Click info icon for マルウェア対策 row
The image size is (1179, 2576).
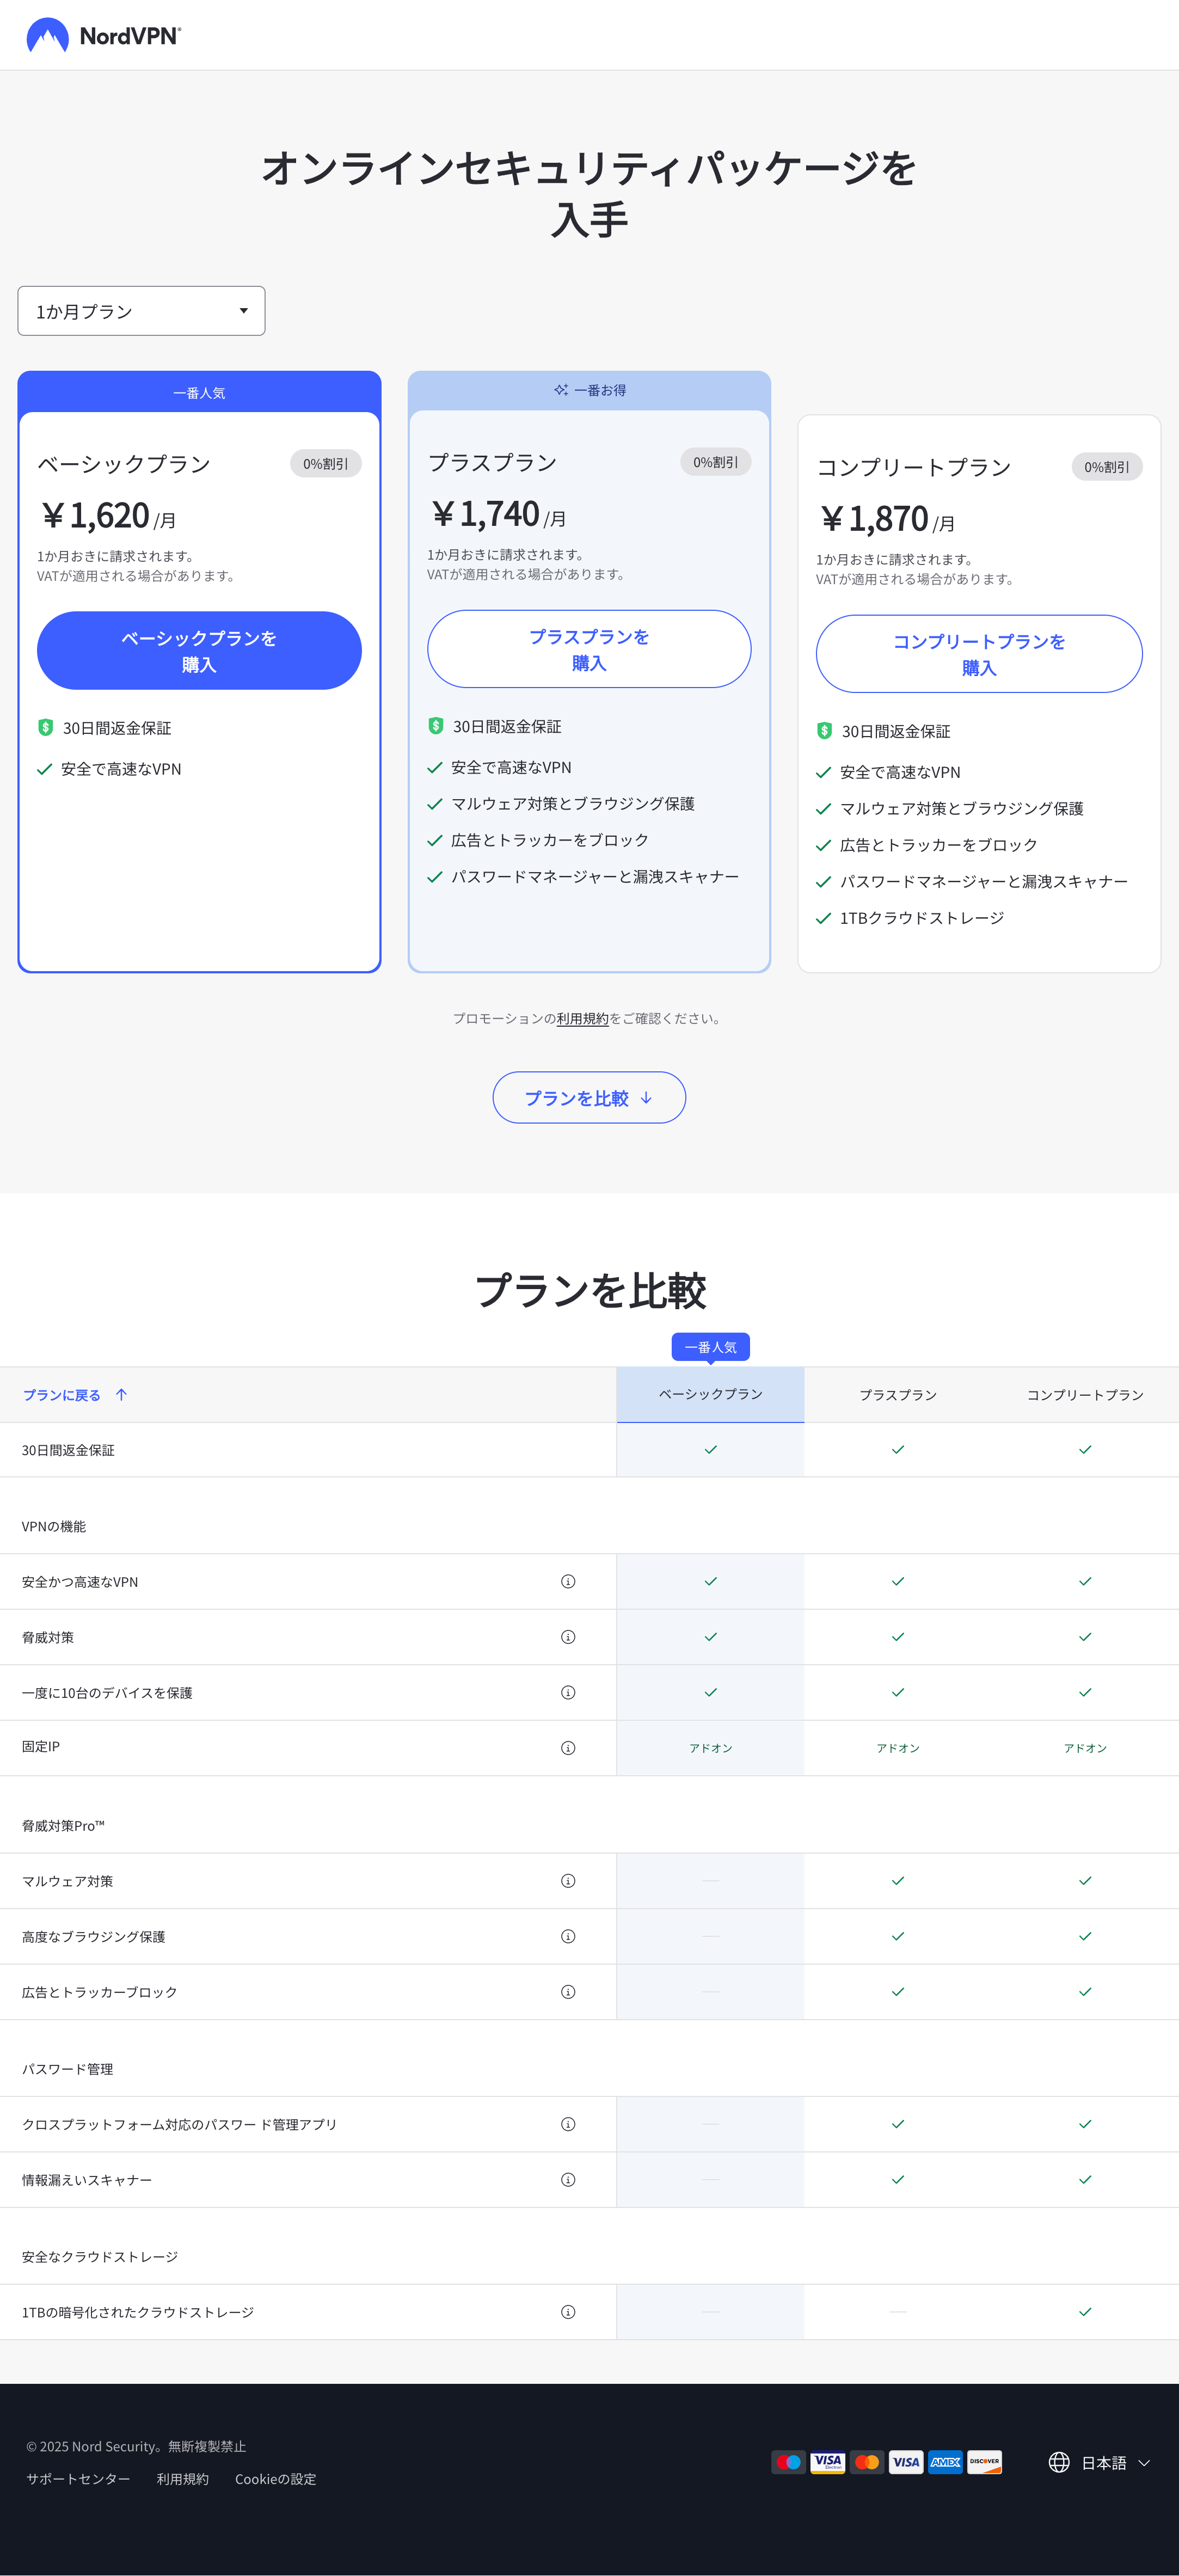click(x=568, y=1881)
